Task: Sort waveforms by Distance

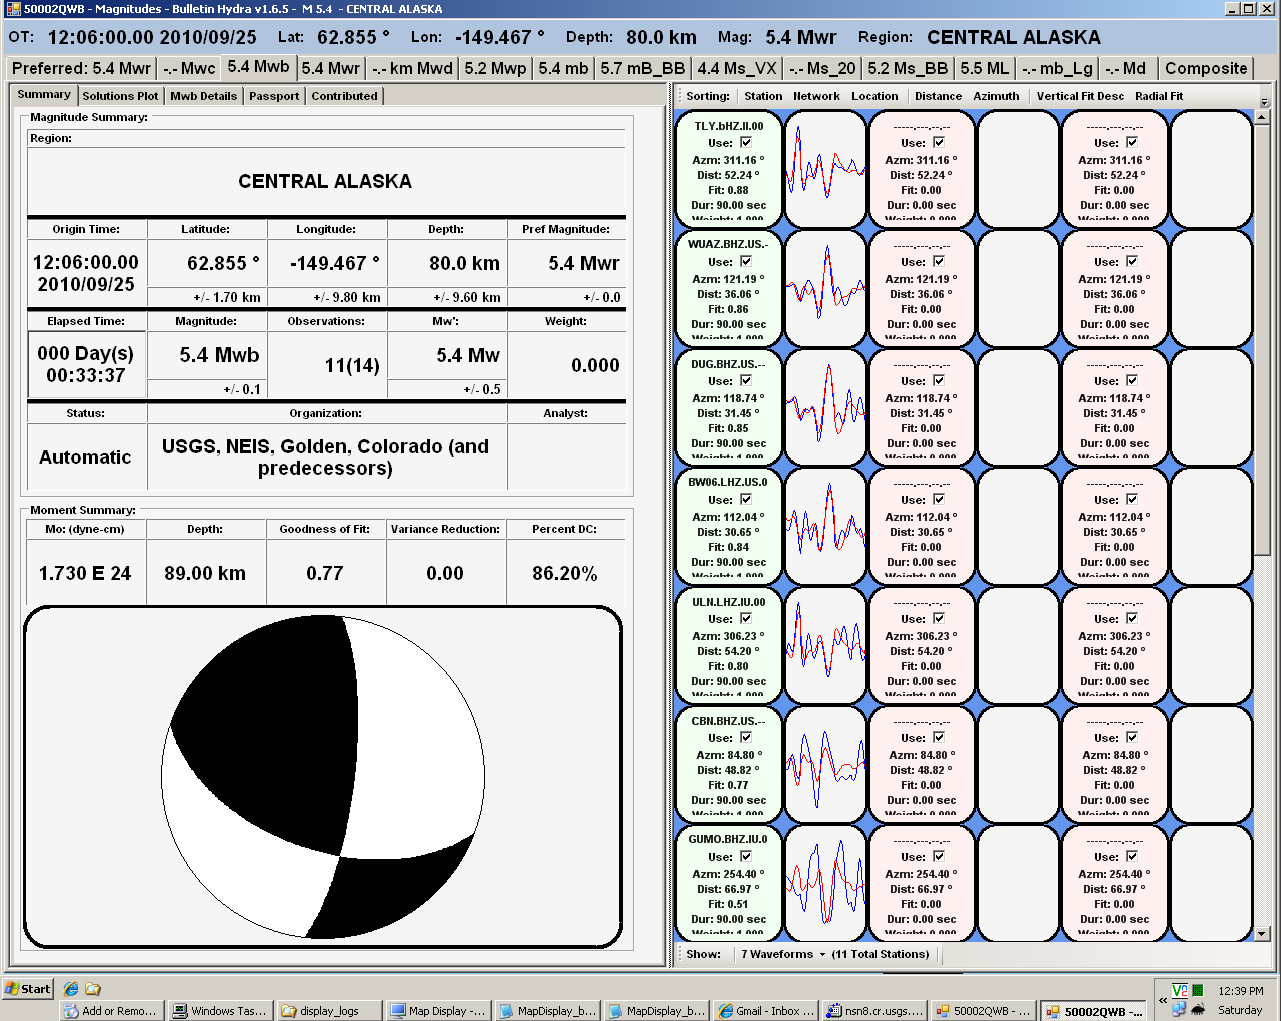Action: [938, 96]
